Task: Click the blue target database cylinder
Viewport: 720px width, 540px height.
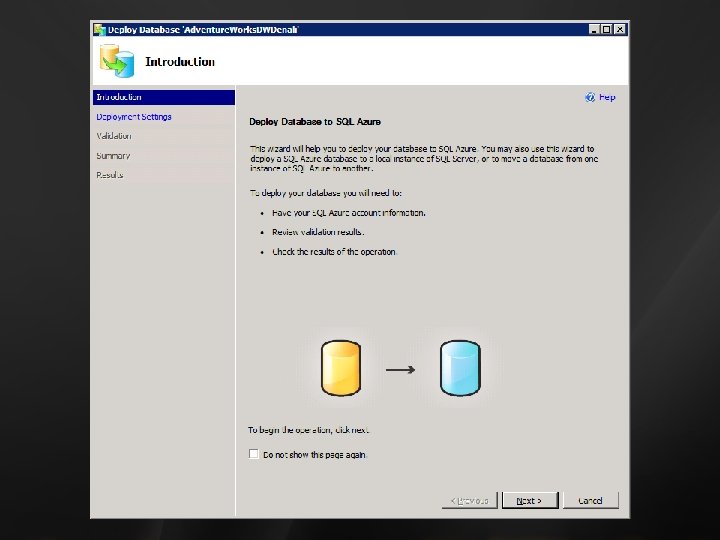Action: tap(460, 368)
